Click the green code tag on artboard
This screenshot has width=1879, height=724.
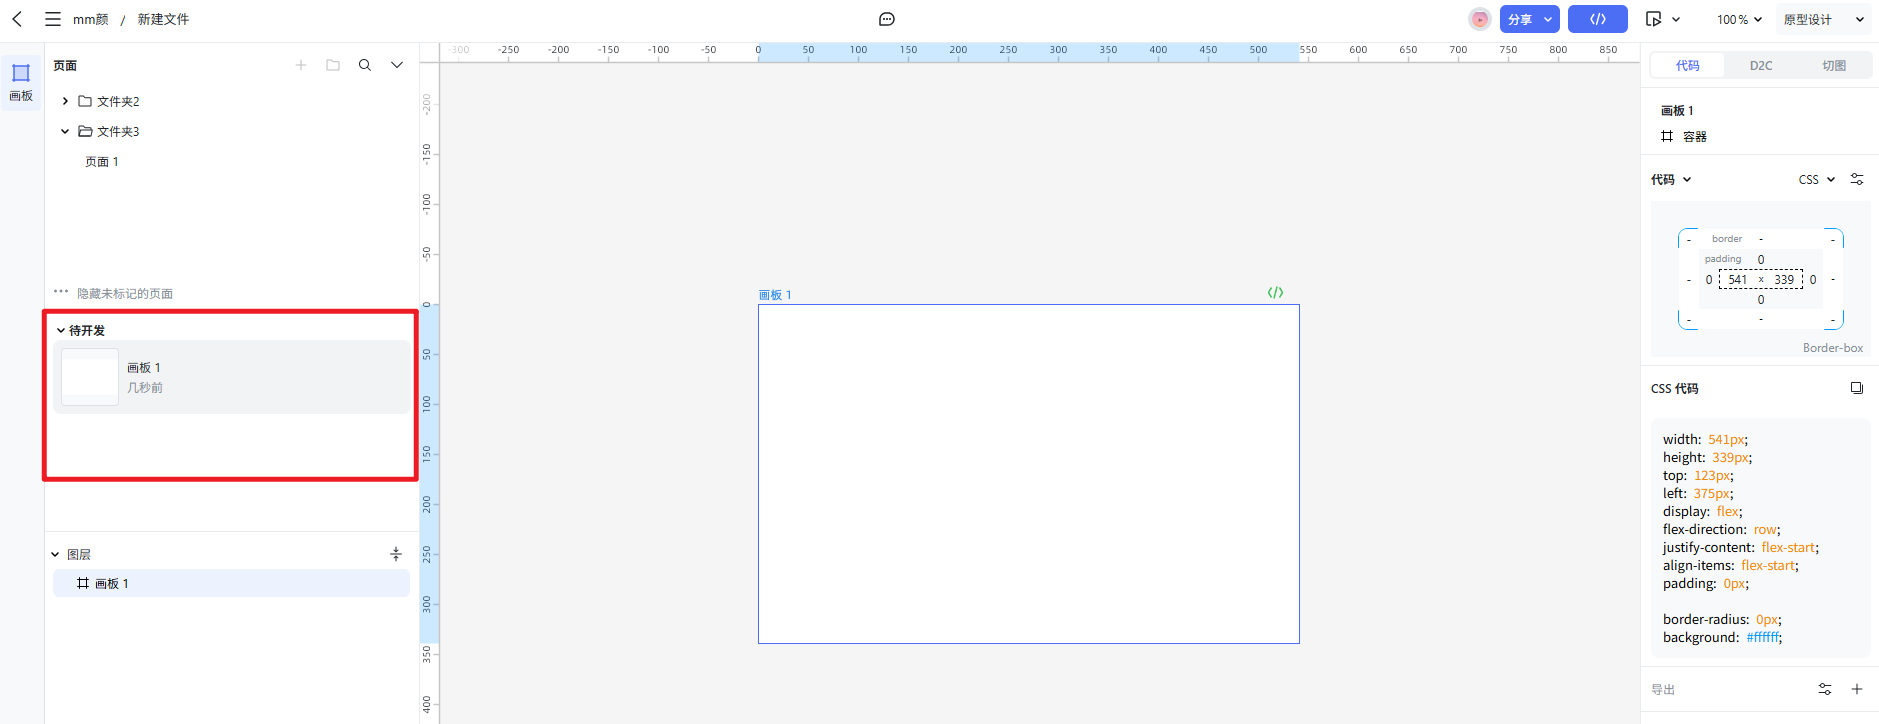coord(1275,293)
